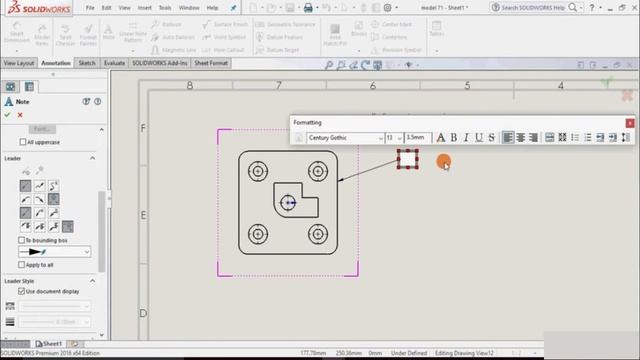This screenshot has height=360, width=640.
Task: Choose leader nearest attachment icon
Action: click(x=53, y=200)
